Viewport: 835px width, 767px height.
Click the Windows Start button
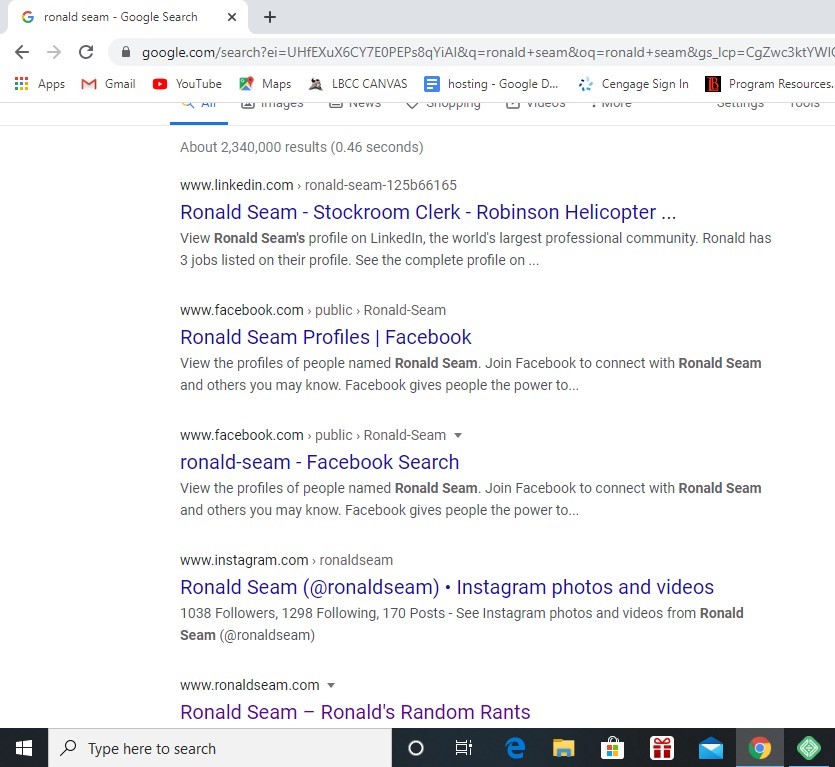click(23, 748)
